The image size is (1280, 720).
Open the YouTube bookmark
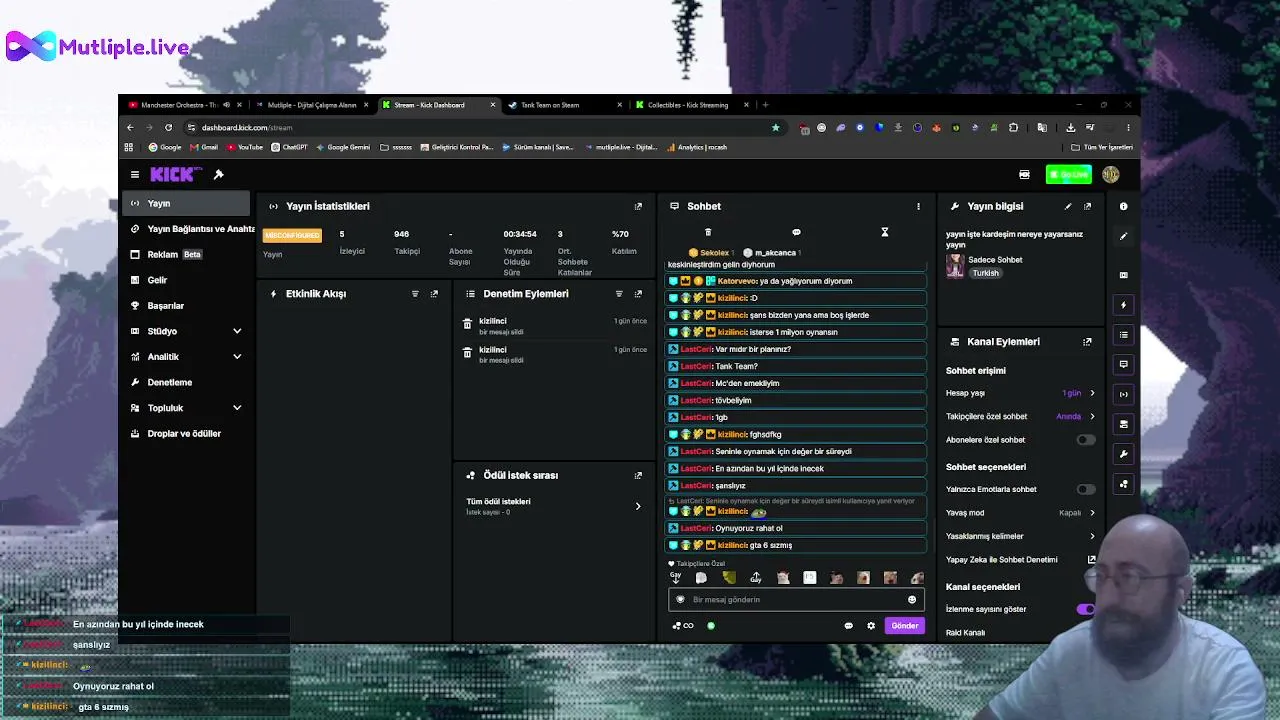point(245,148)
